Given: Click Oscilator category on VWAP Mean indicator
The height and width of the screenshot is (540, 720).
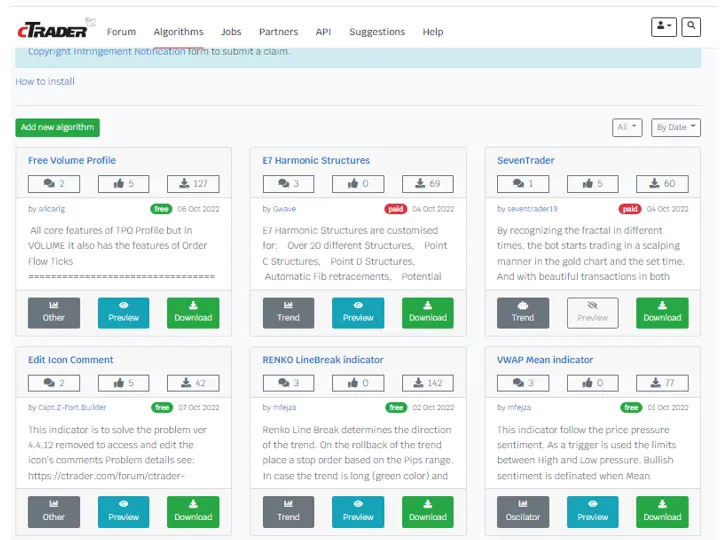Looking at the screenshot, I should point(523,512).
